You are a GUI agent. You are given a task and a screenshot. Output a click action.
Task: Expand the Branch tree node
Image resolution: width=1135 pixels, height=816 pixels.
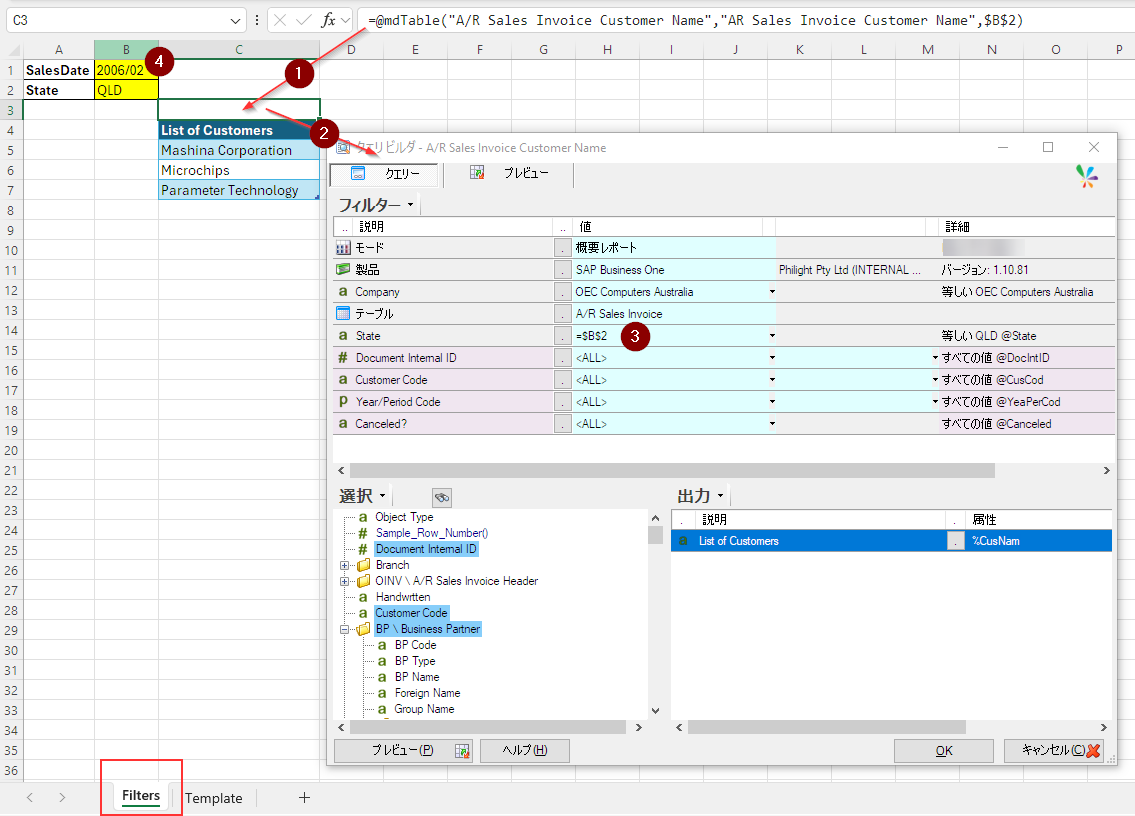tap(345, 565)
